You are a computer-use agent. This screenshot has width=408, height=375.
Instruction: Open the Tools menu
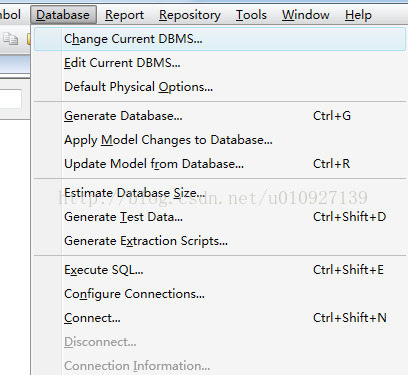pos(251,15)
